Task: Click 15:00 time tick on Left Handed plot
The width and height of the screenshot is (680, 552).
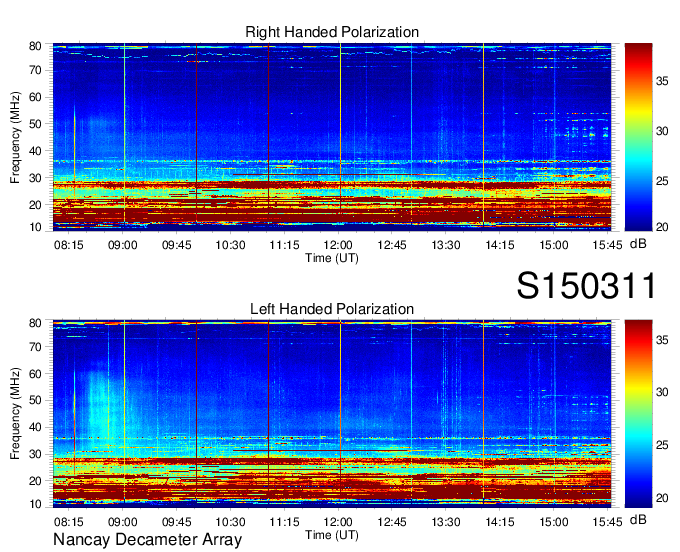Action: coord(554,522)
